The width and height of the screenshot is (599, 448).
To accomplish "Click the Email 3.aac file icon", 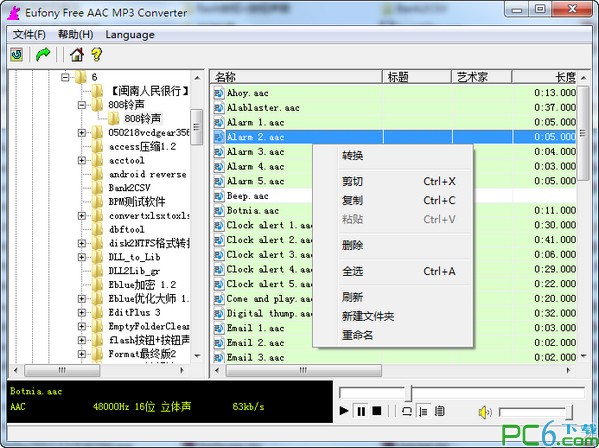I will (x=219, y=357).
